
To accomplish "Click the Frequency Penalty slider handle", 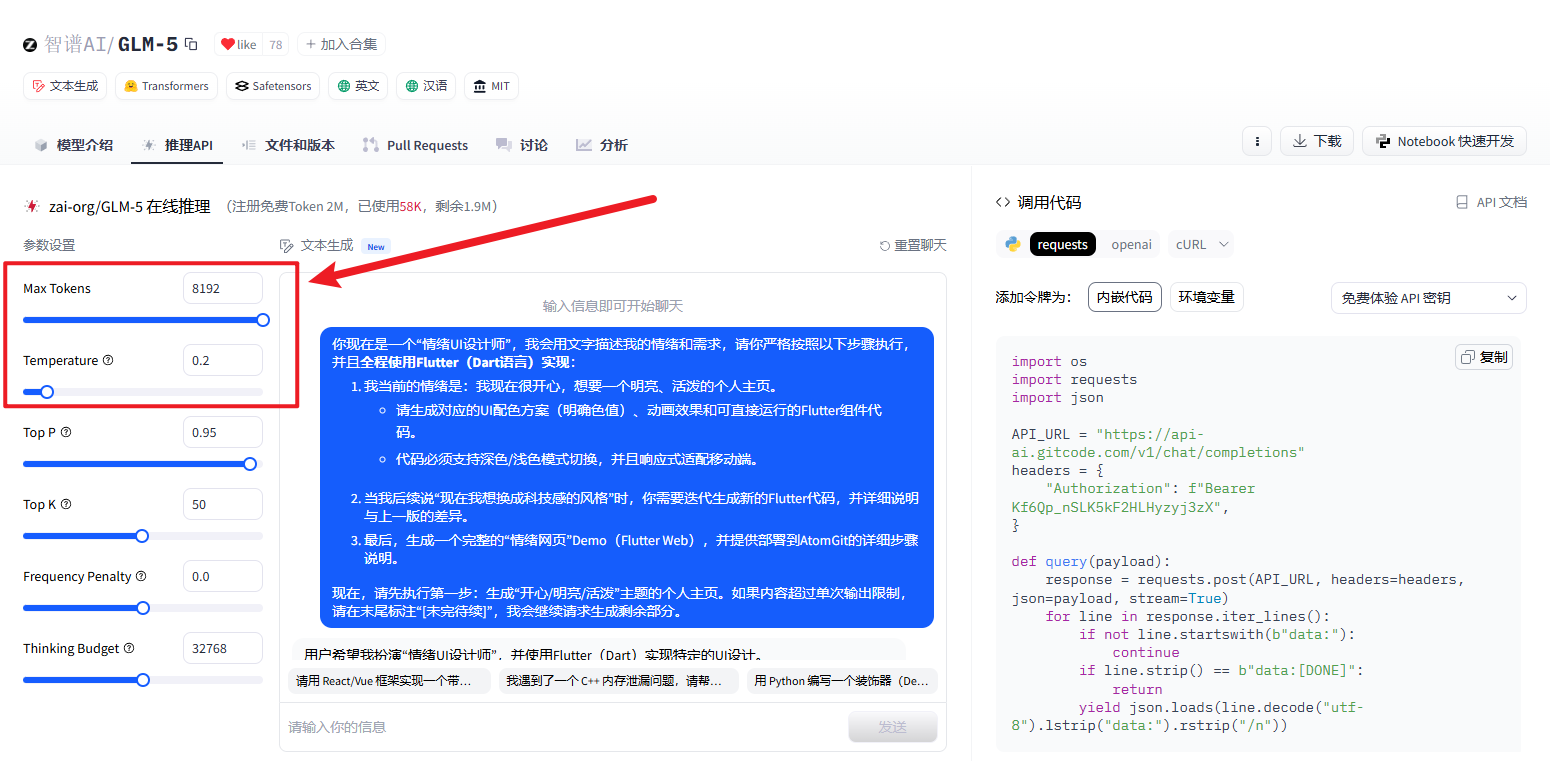I will point(143,608).
